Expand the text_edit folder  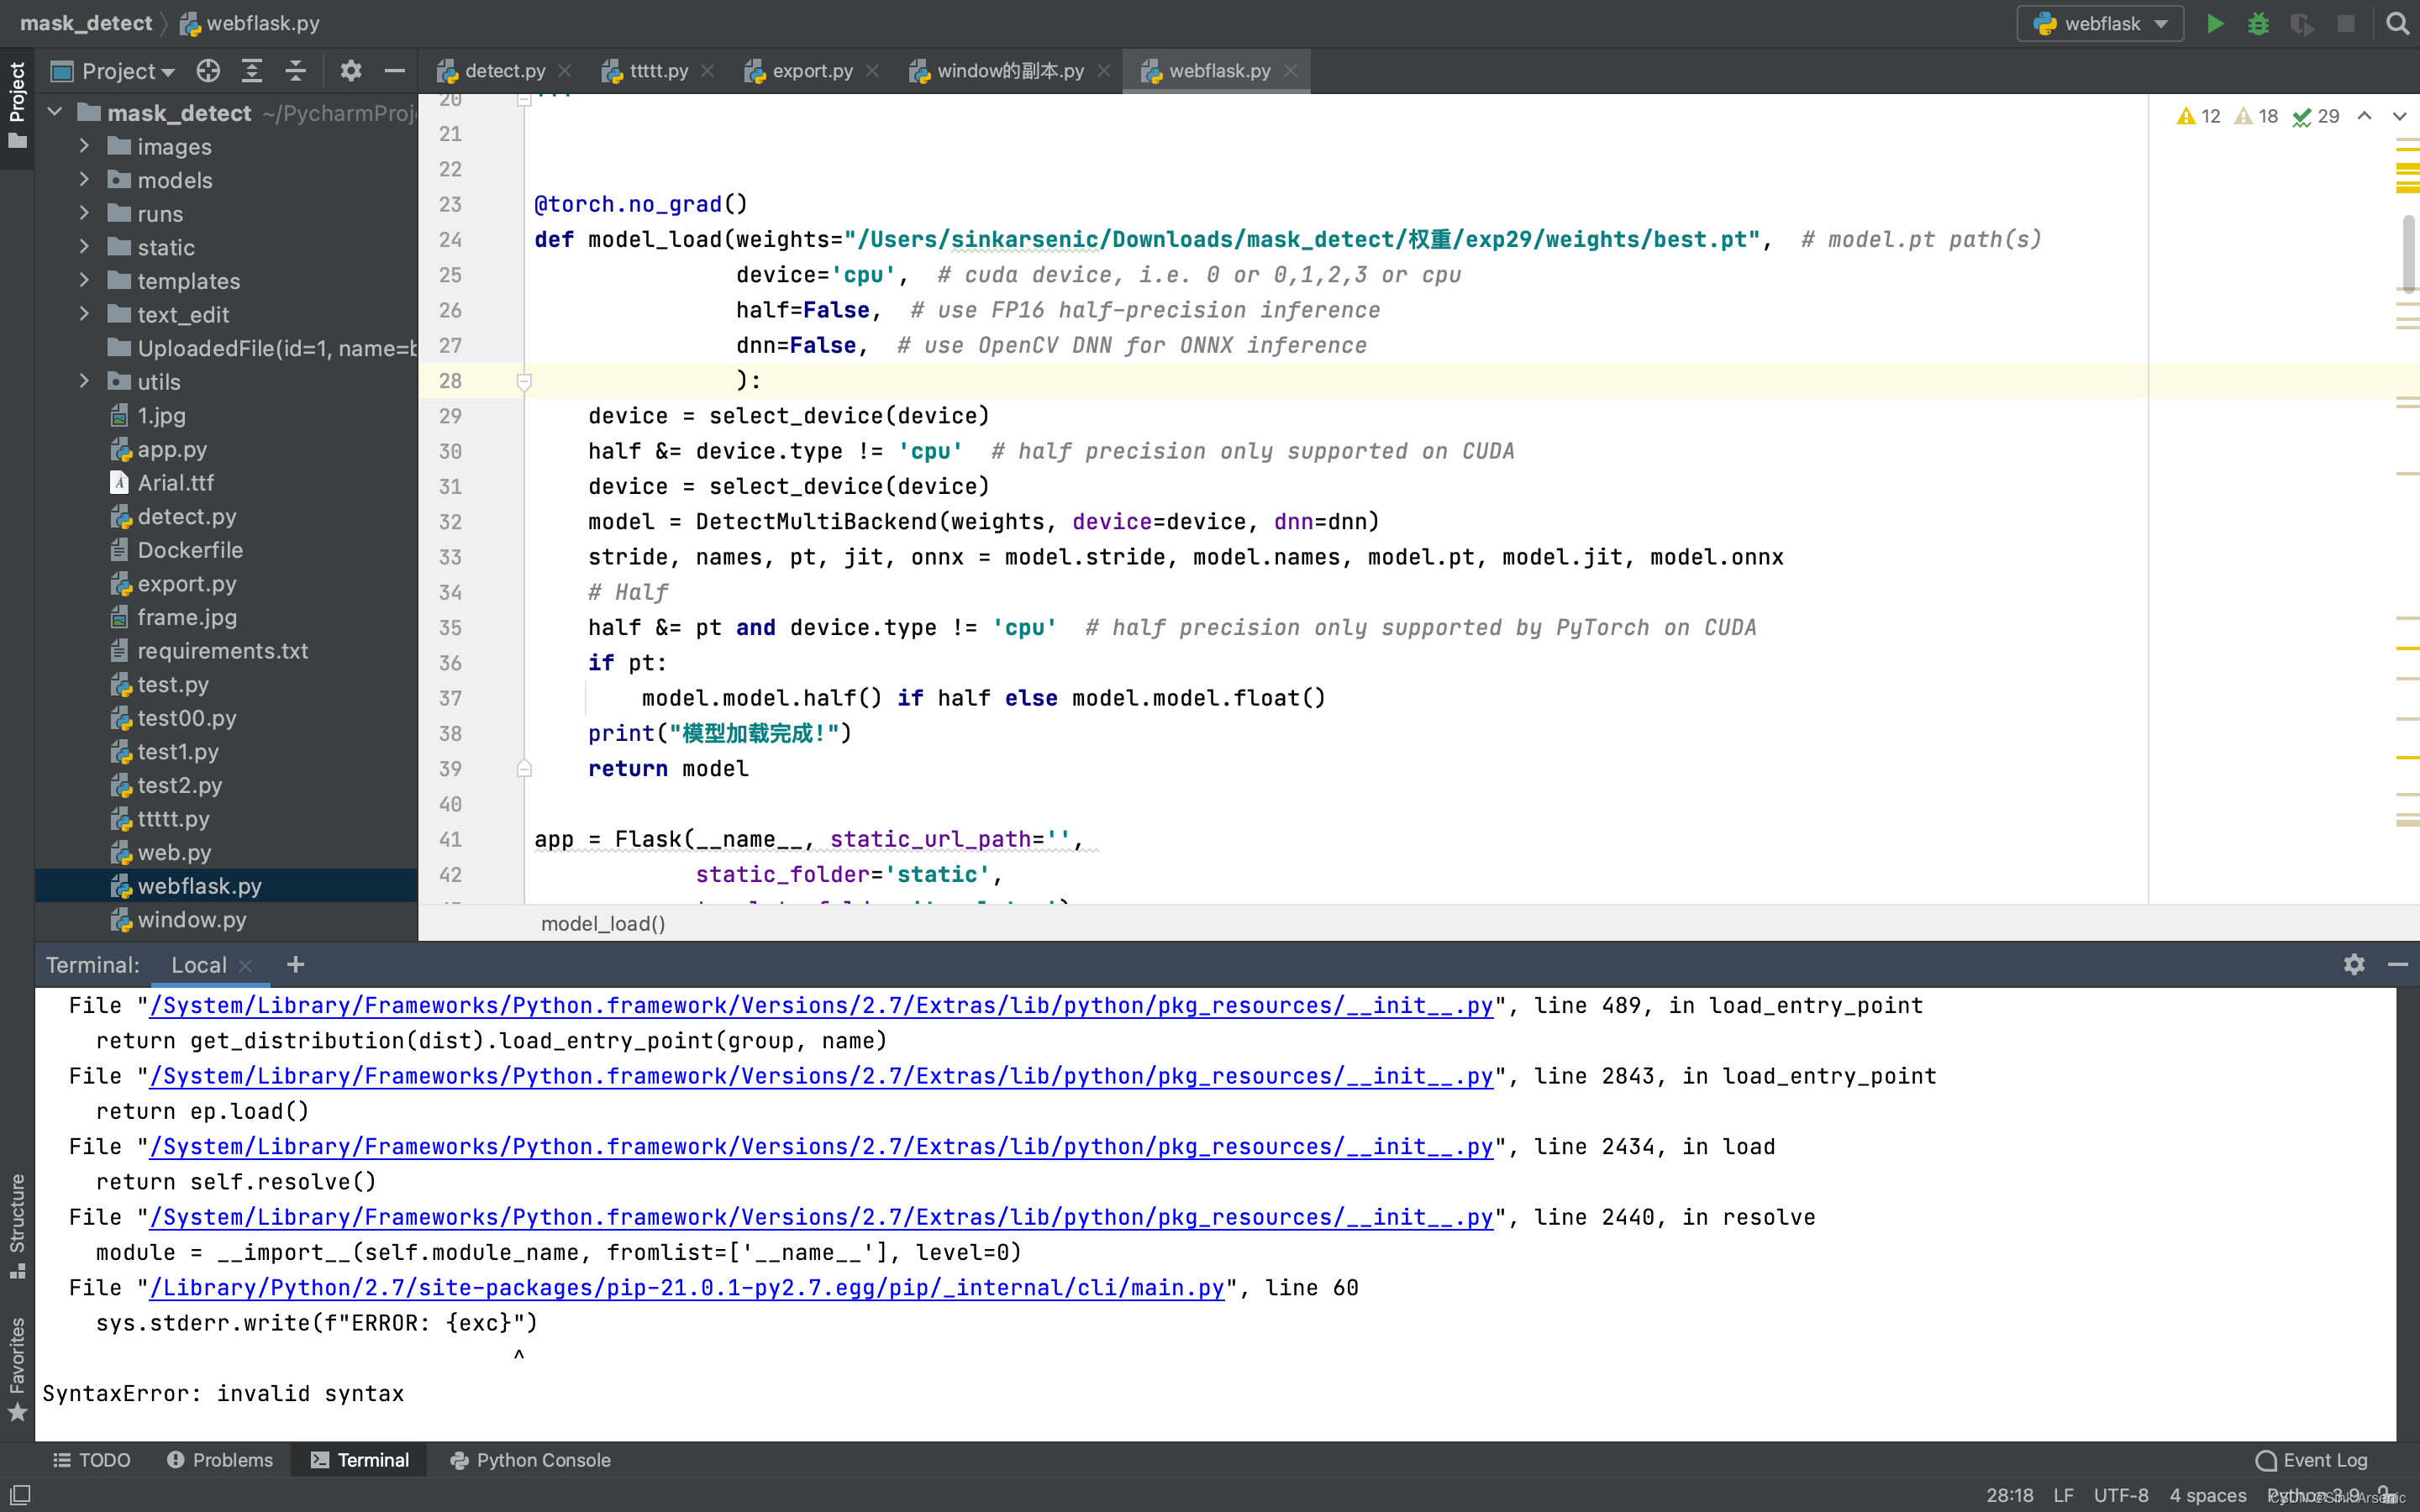click(85, 314)
